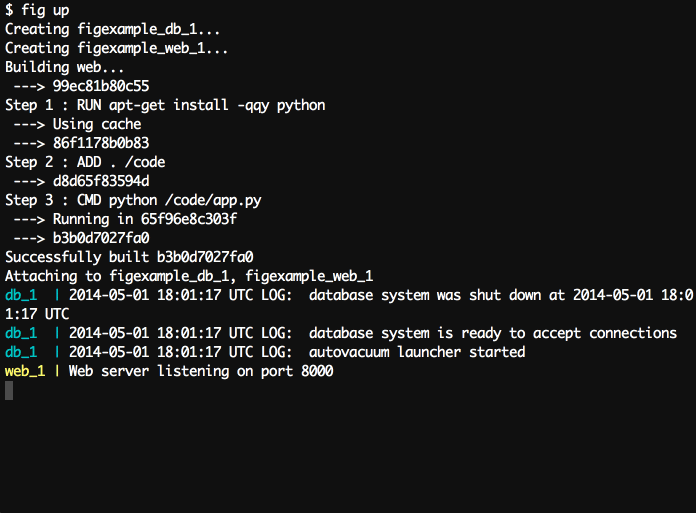Click the "Creating figexample_db_1..." line

coord(113,29)
